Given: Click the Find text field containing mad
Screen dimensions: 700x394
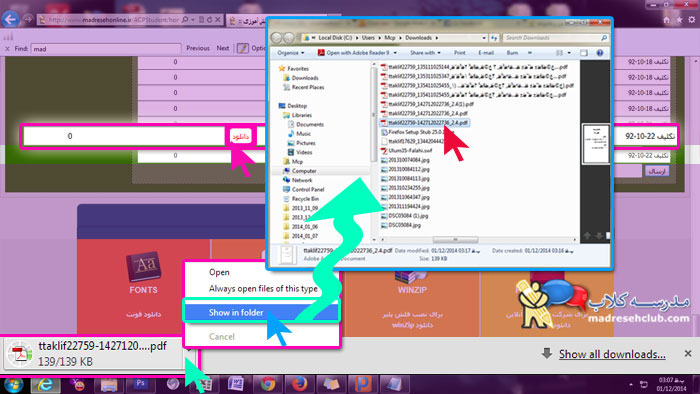Looking at the screenshot, I should point(106,49).
